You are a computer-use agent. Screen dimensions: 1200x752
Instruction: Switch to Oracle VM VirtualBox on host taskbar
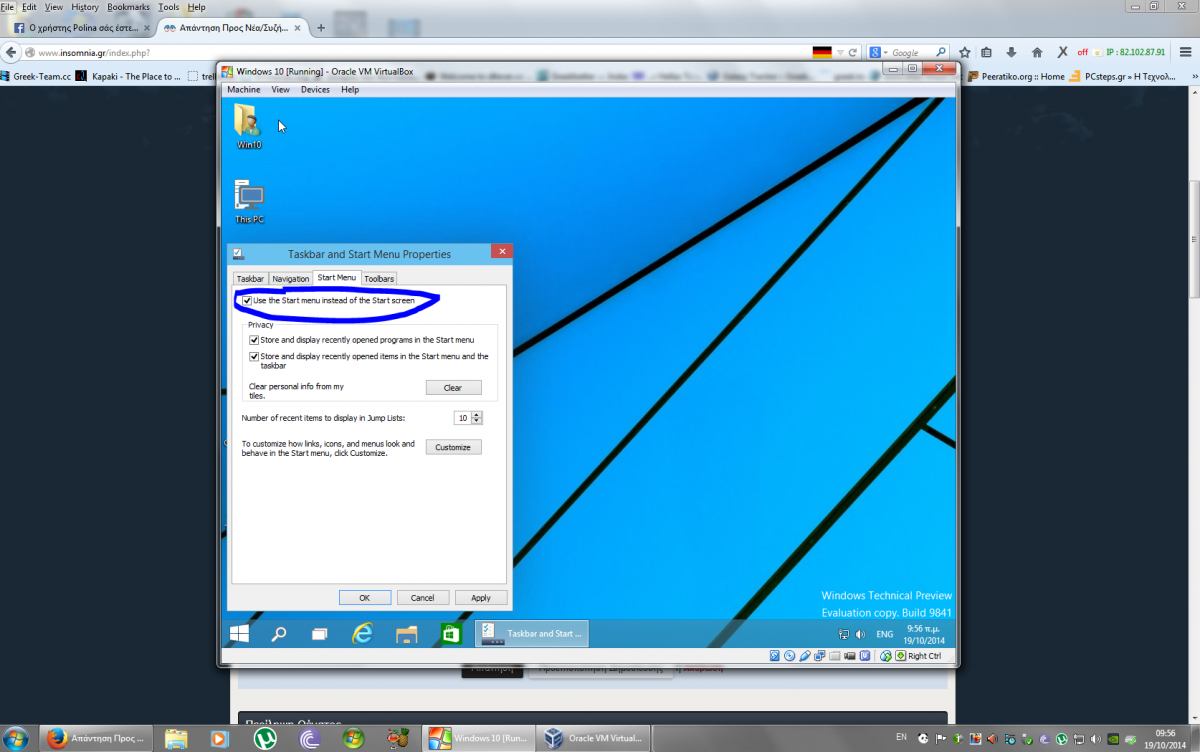(594, 738)
